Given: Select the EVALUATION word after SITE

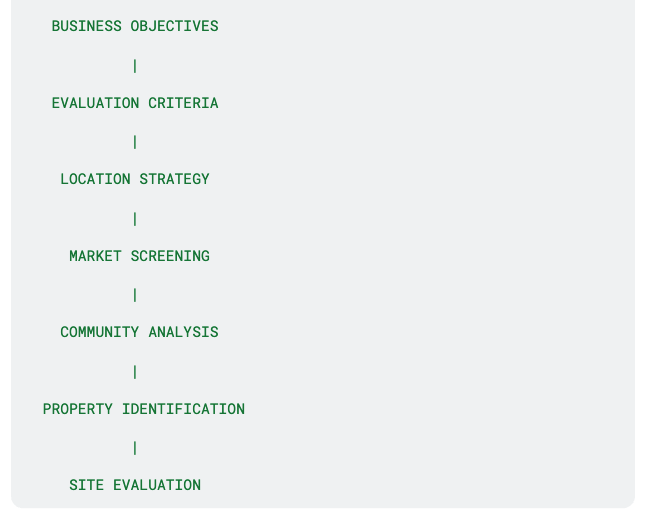Looking at the screenshot, I should (157, 485).
